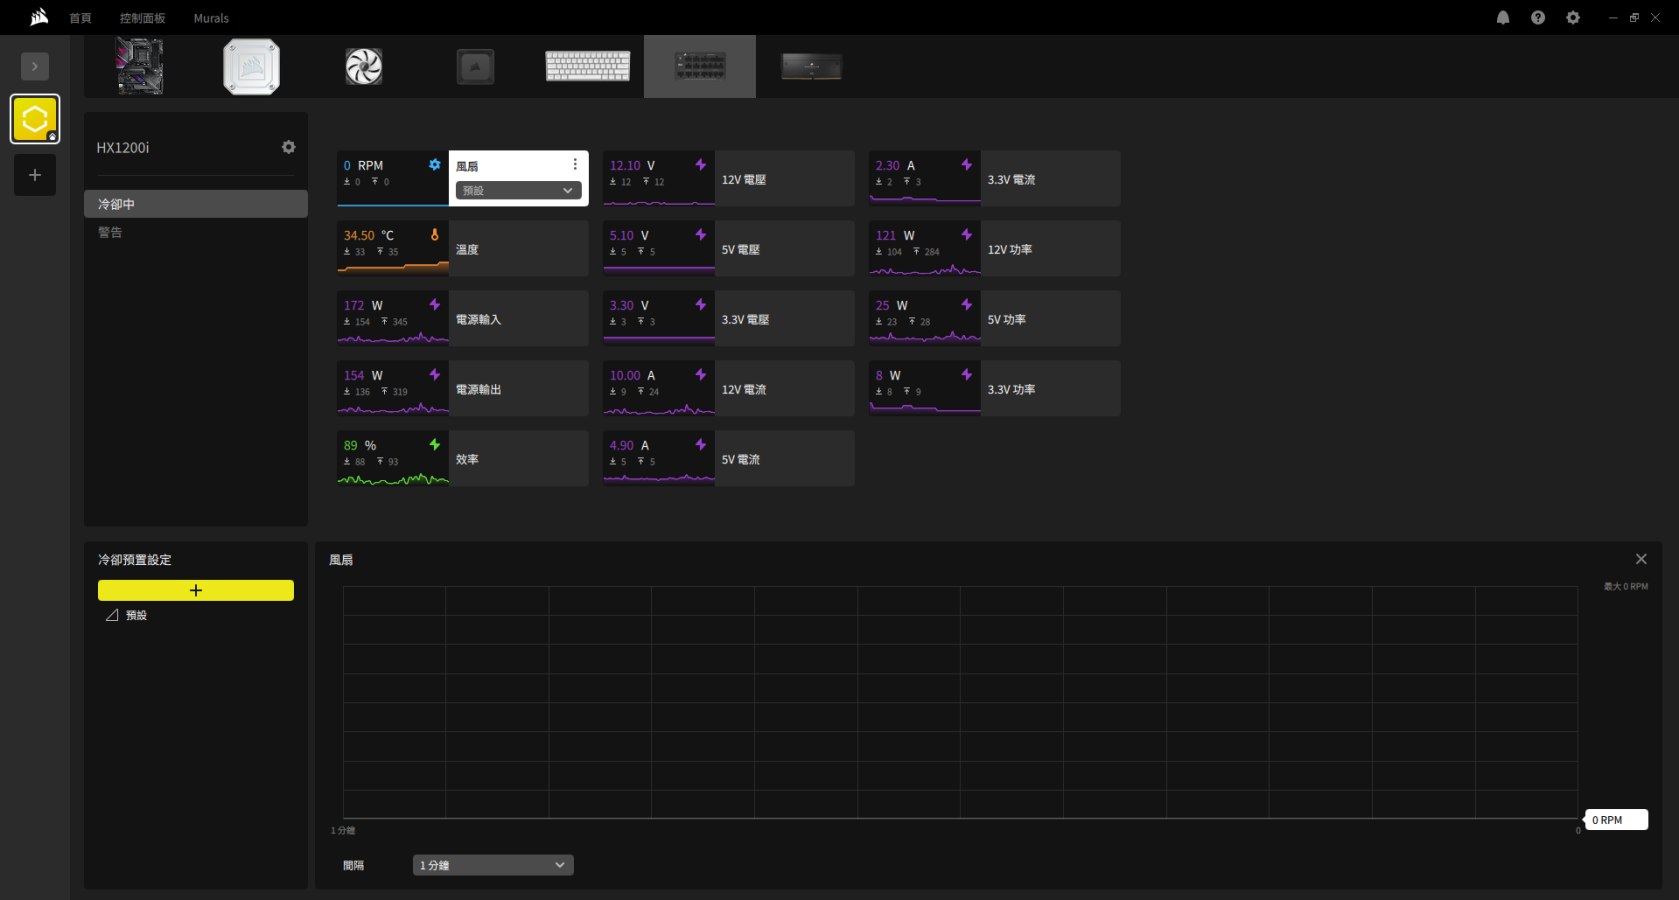Open the fan tile three-dot menu
Screen dimensions: 1679x900
point(575,165)
